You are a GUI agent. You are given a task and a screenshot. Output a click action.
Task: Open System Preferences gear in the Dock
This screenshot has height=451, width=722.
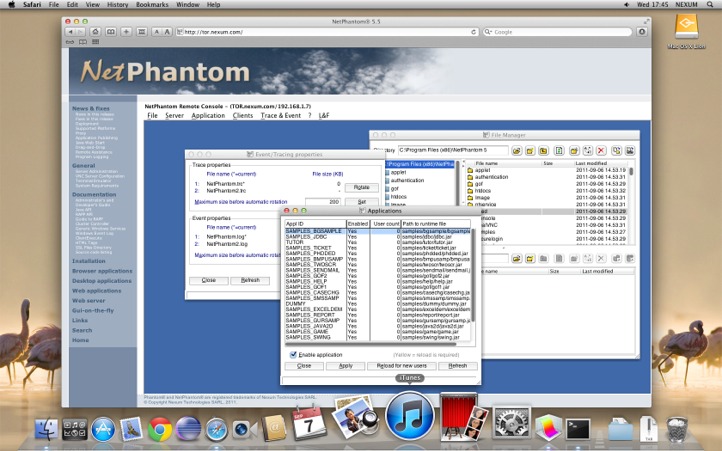coord(511,423)
